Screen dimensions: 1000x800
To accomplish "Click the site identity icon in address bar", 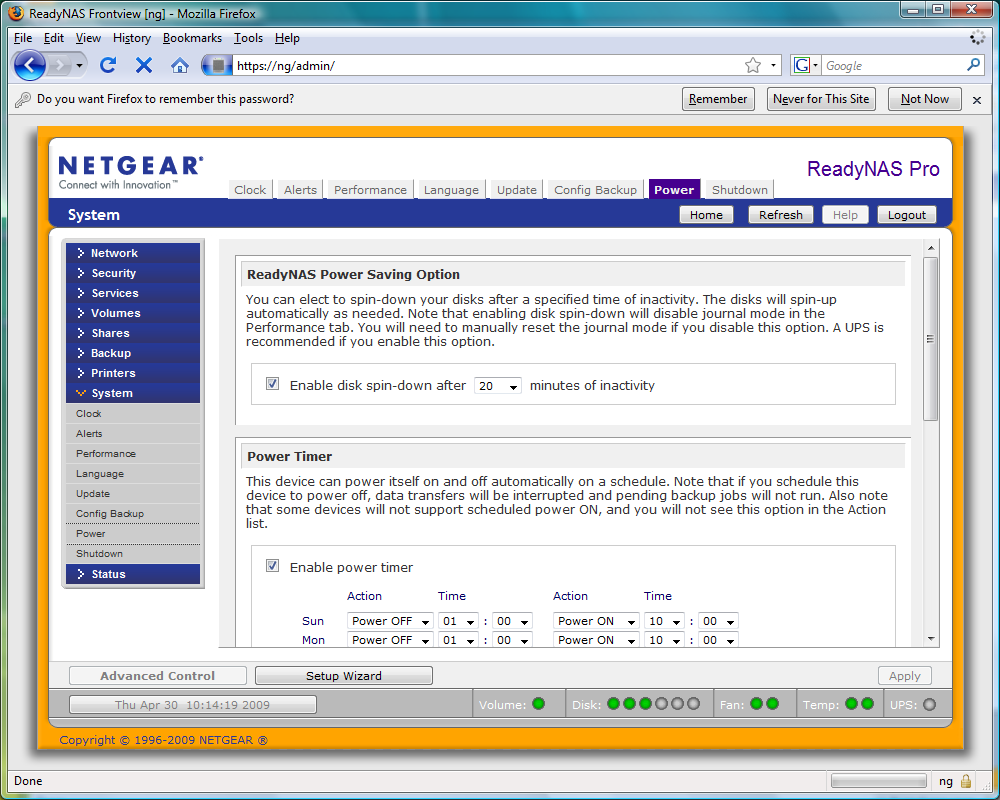I will (x=218, y=65).
